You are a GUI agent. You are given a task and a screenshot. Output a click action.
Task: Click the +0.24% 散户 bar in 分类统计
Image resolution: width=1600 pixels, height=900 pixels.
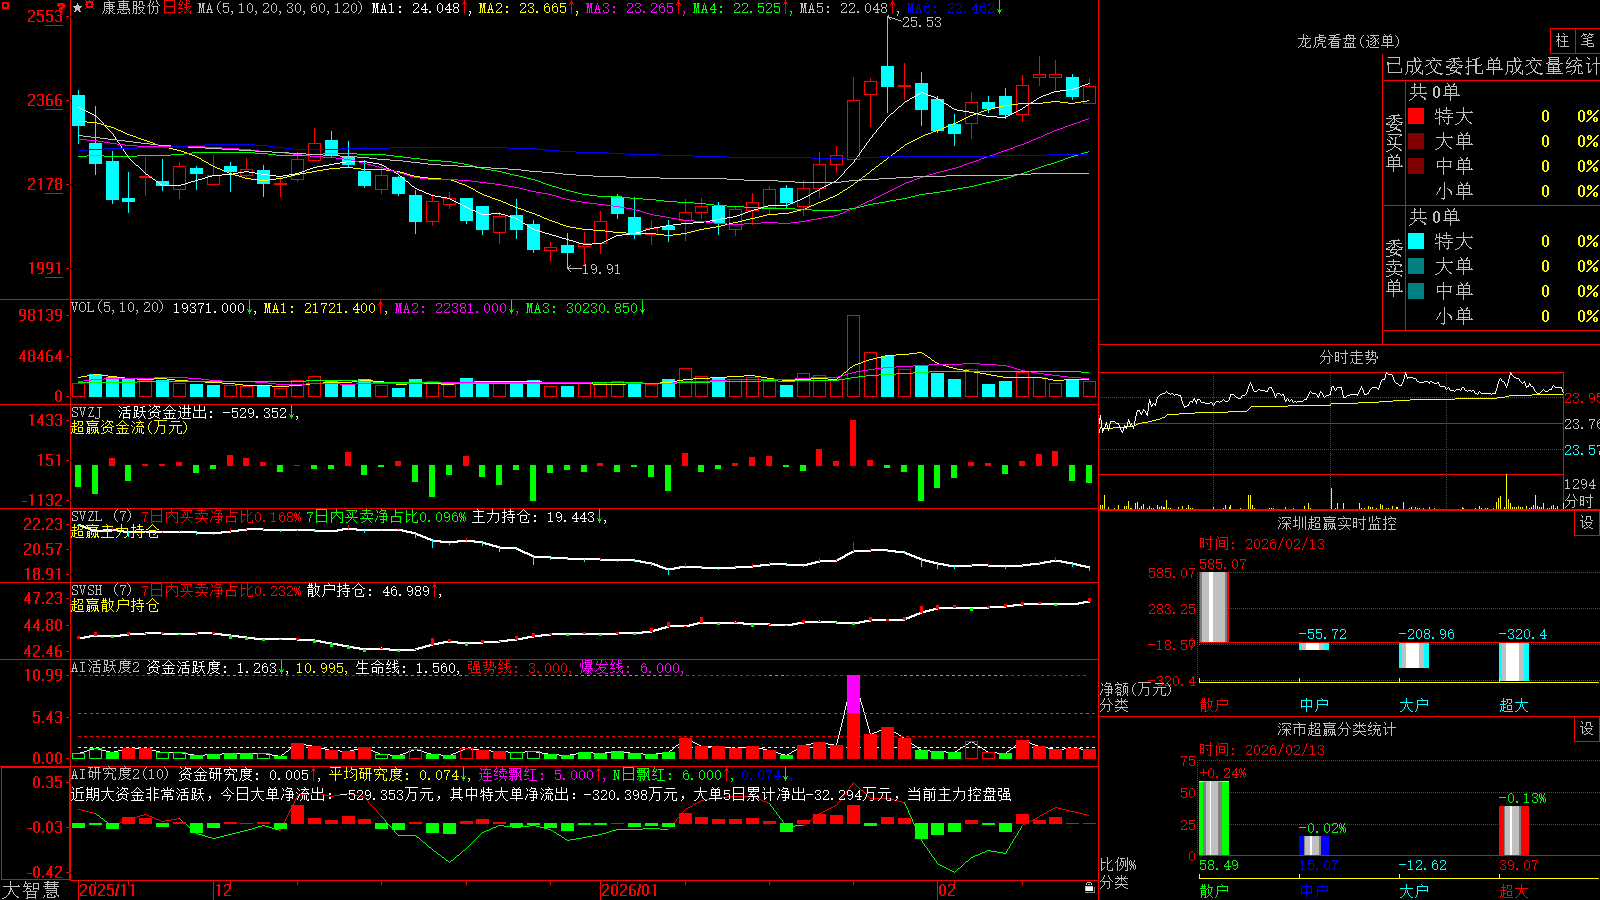pos(1214,818)
